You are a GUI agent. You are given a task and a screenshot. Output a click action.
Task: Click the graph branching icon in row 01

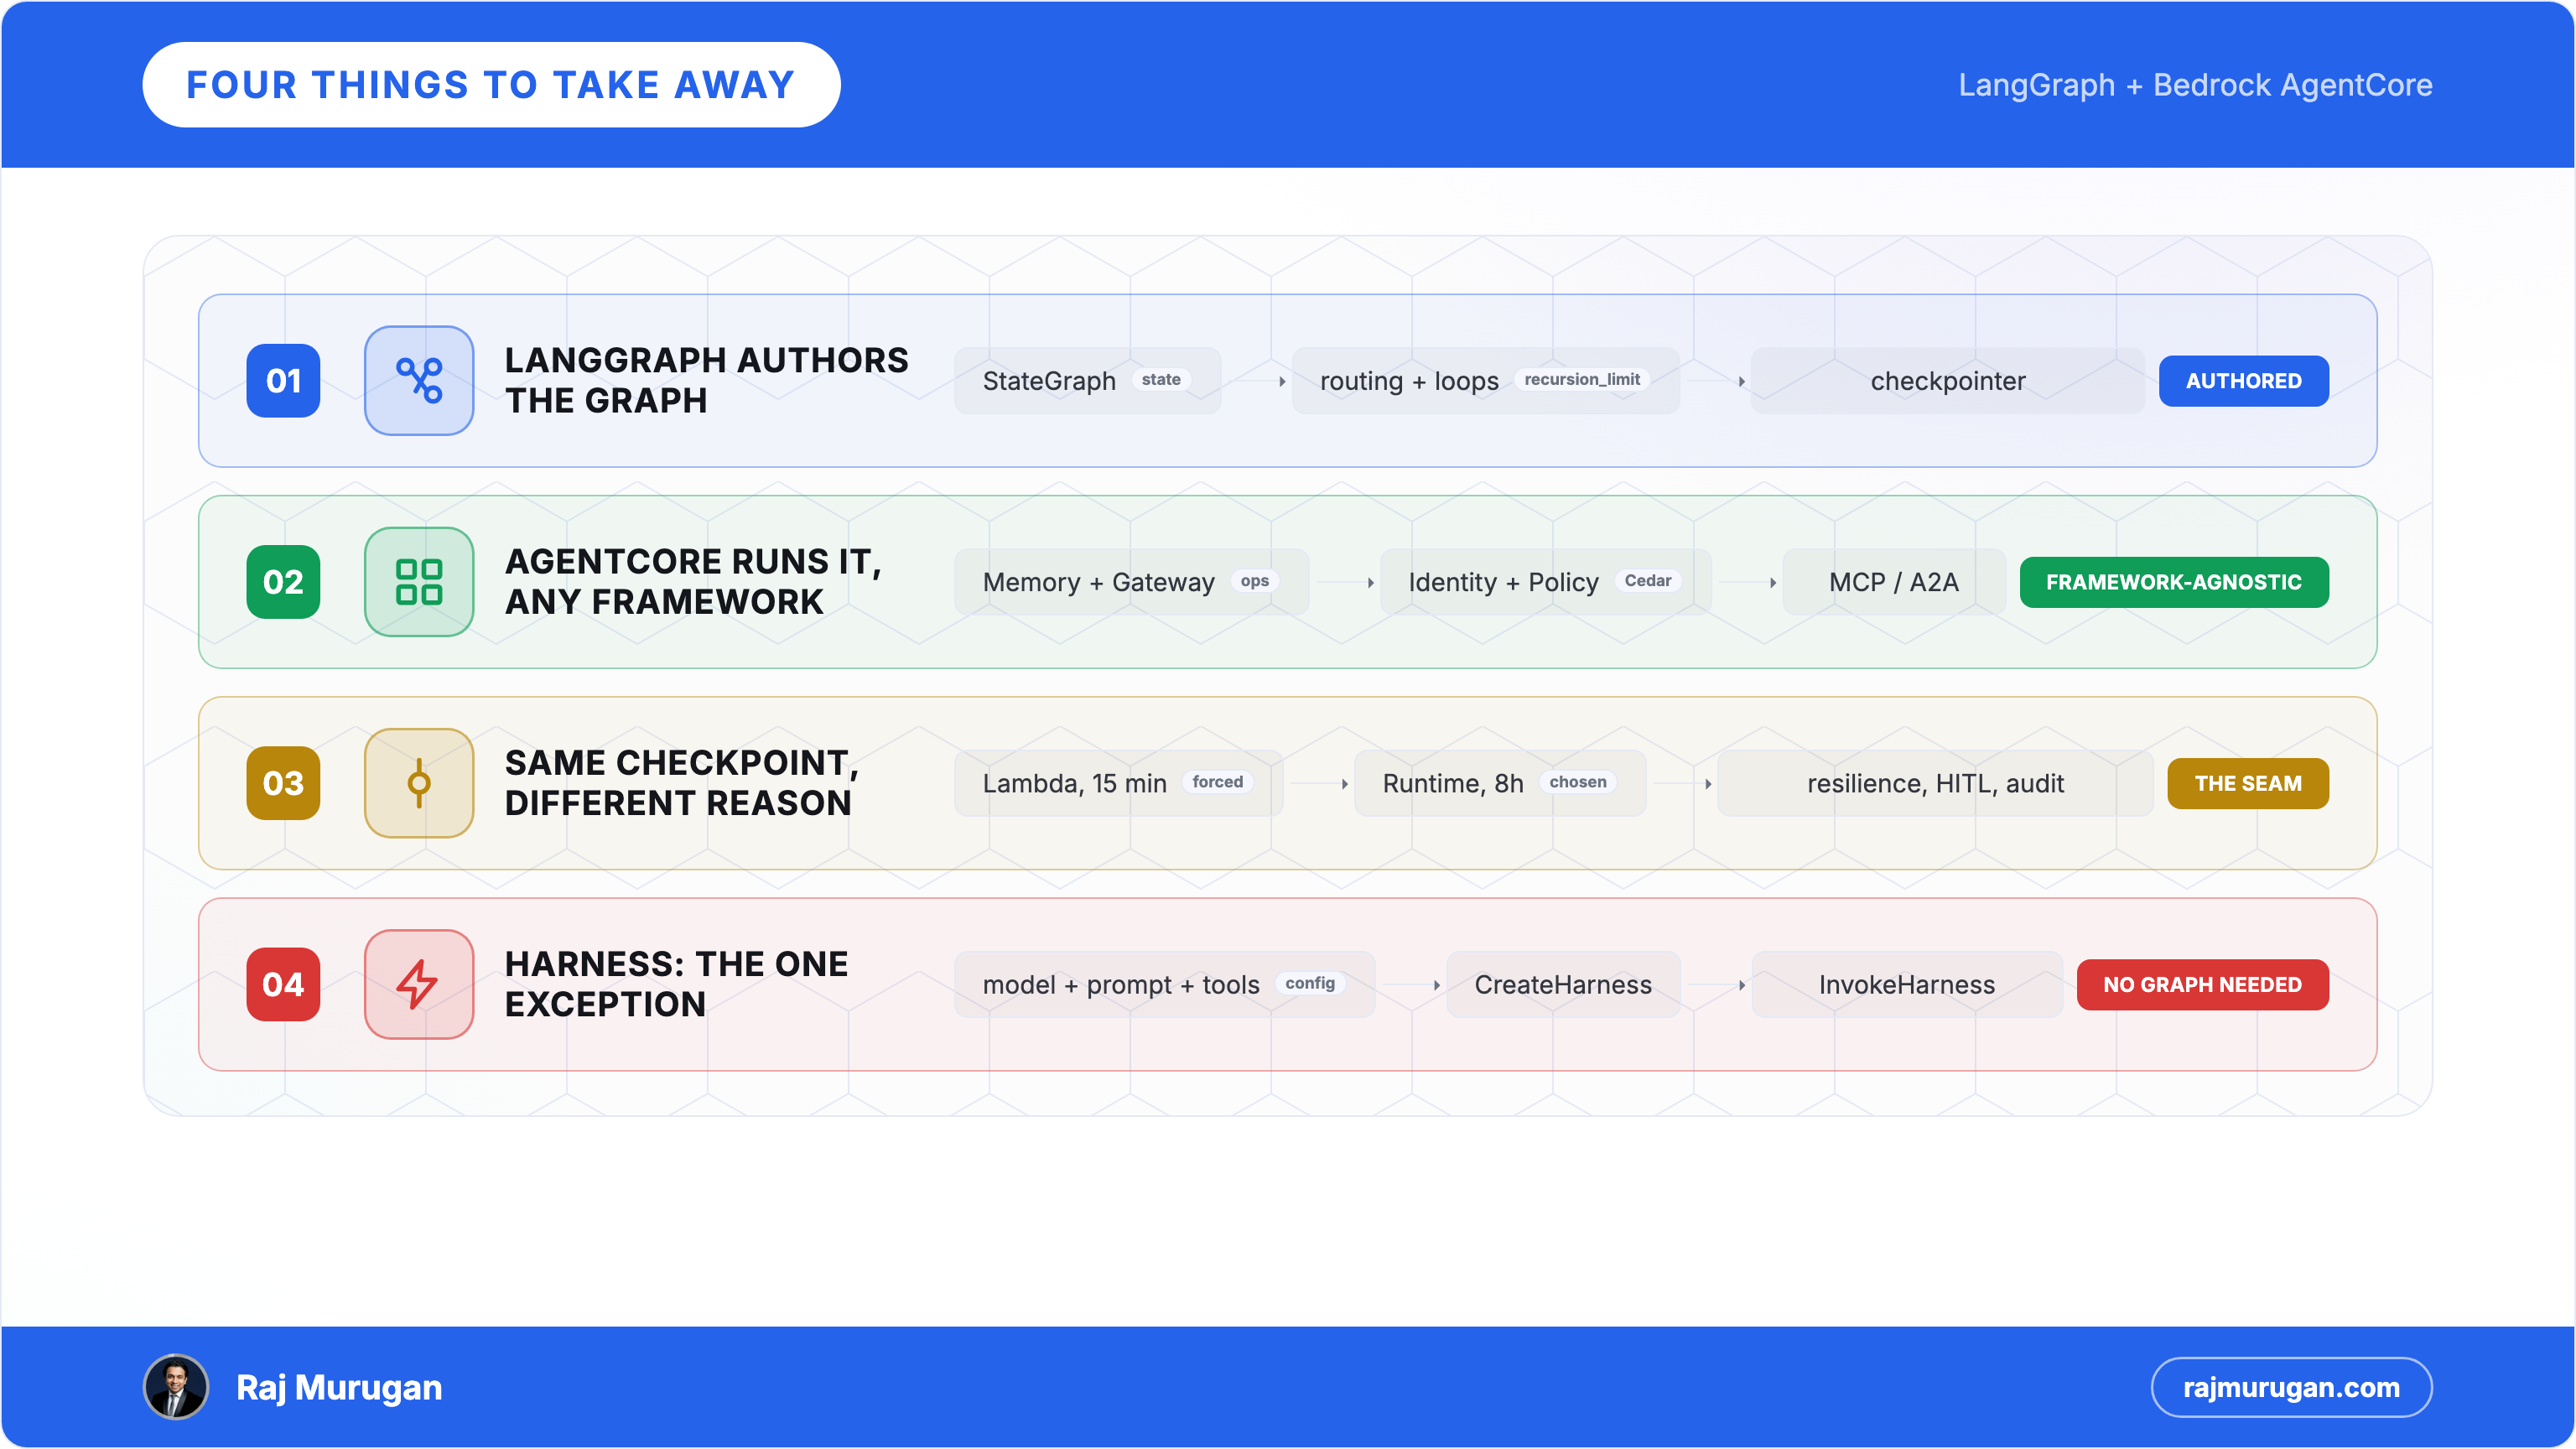[419, 380]
